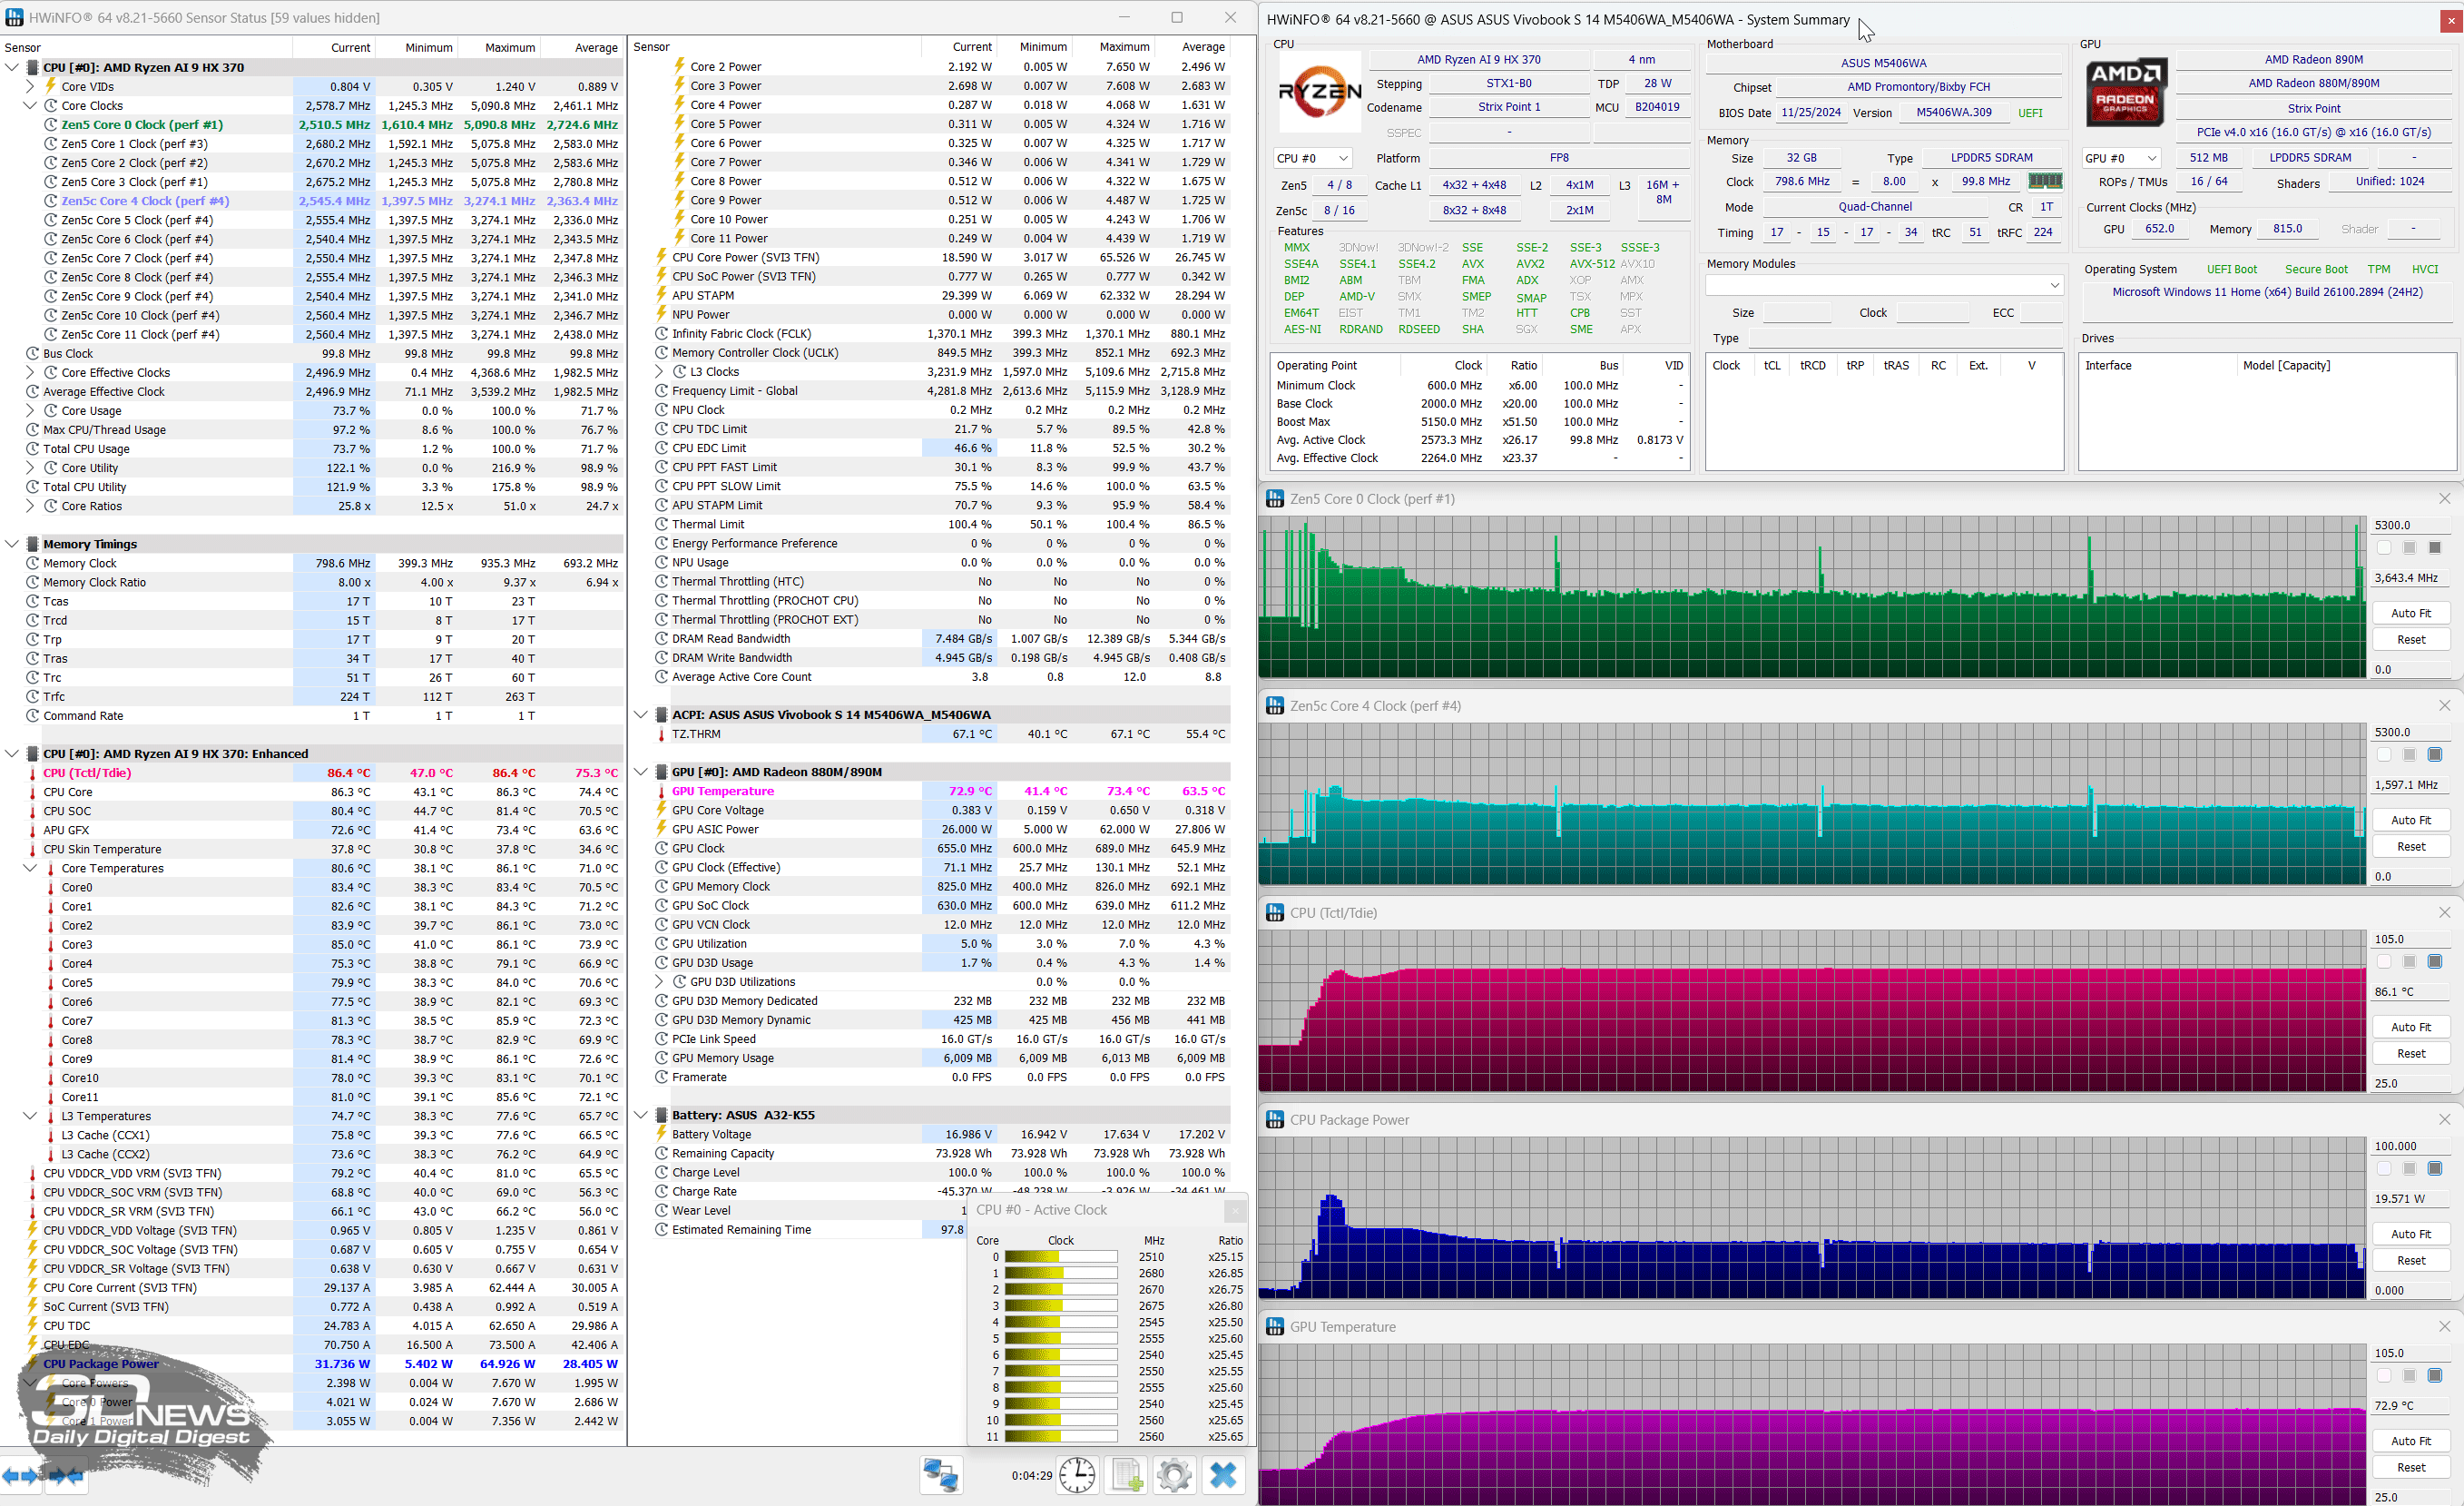Click Auto Fit on CPU Package Power graph

click(2410, 1234)
